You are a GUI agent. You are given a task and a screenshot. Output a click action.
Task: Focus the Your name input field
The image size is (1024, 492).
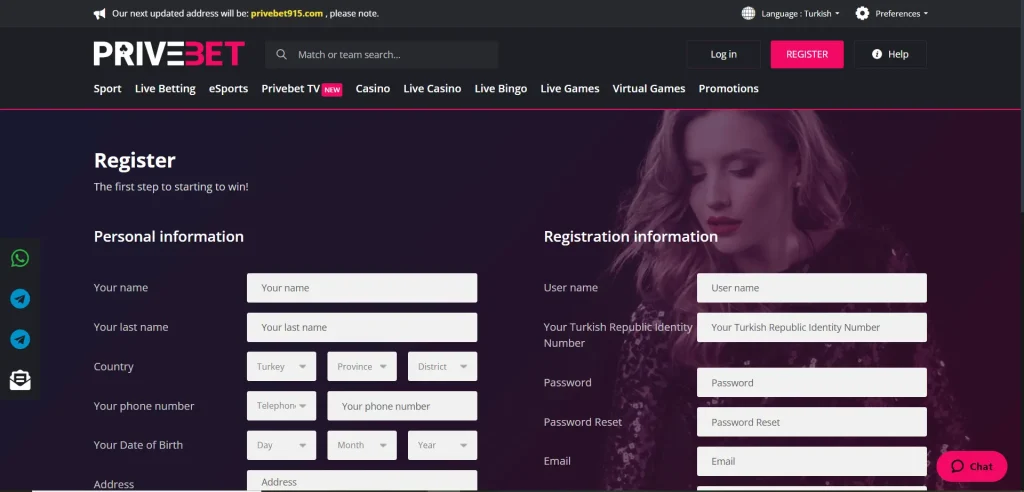362,287
